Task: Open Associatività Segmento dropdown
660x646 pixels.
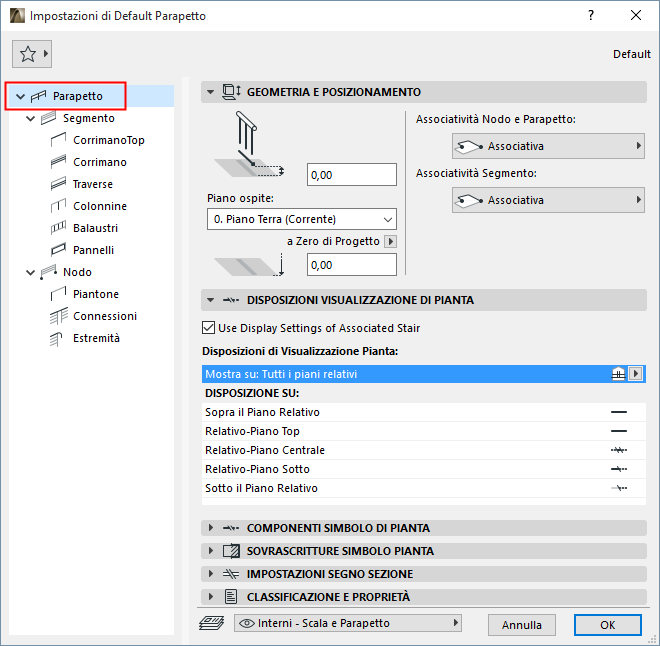Action: pyautogui.click(x=548, y=200)
